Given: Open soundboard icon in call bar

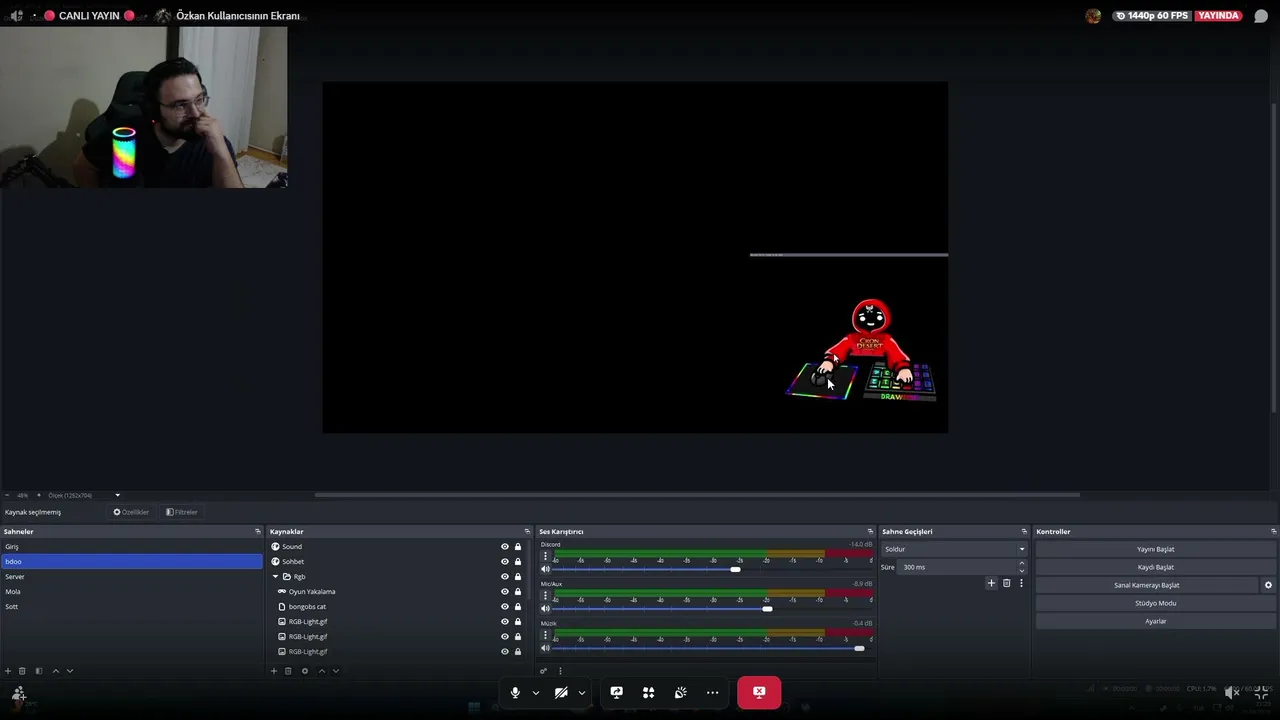Looking at the screenshot, I should tap(680, 692).
